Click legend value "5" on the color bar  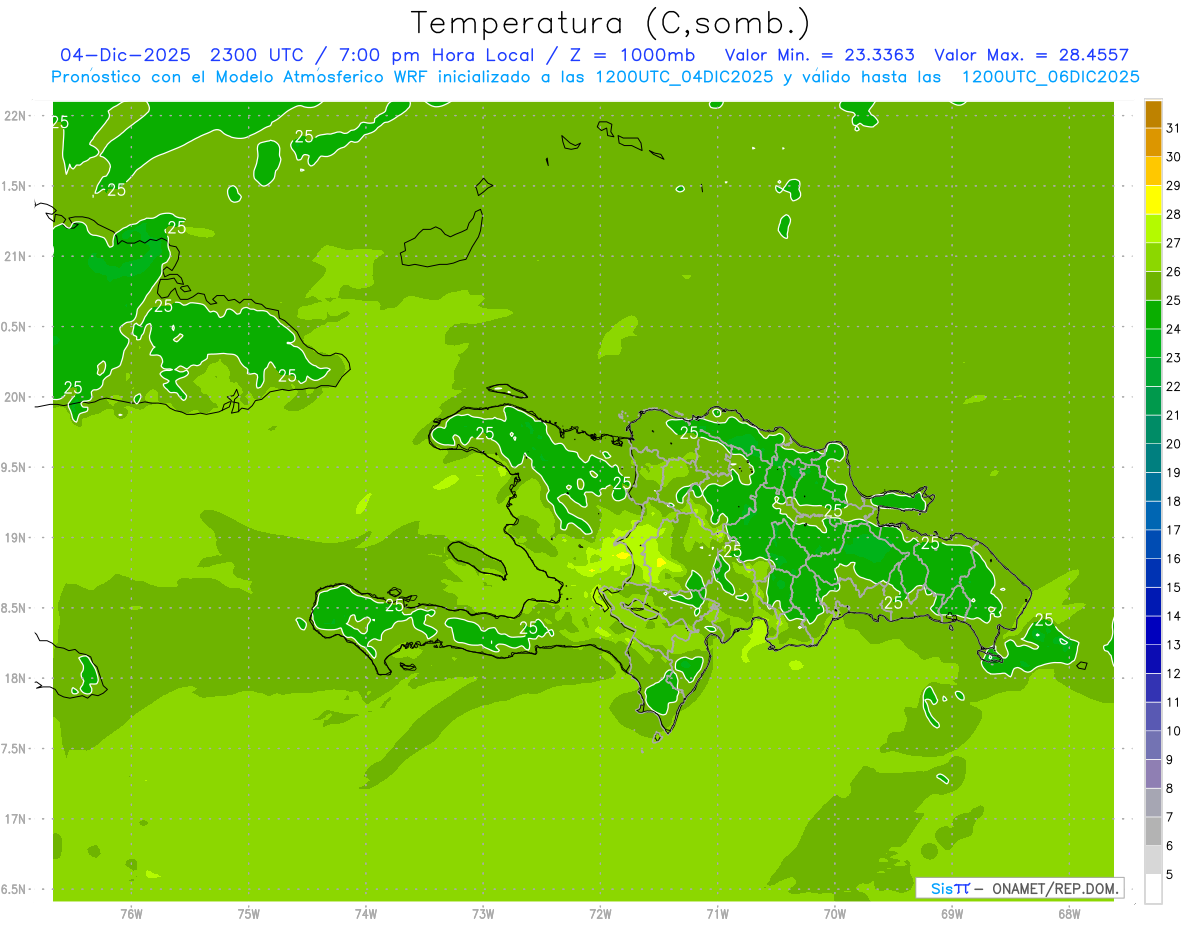click(x=1170, y=875)
